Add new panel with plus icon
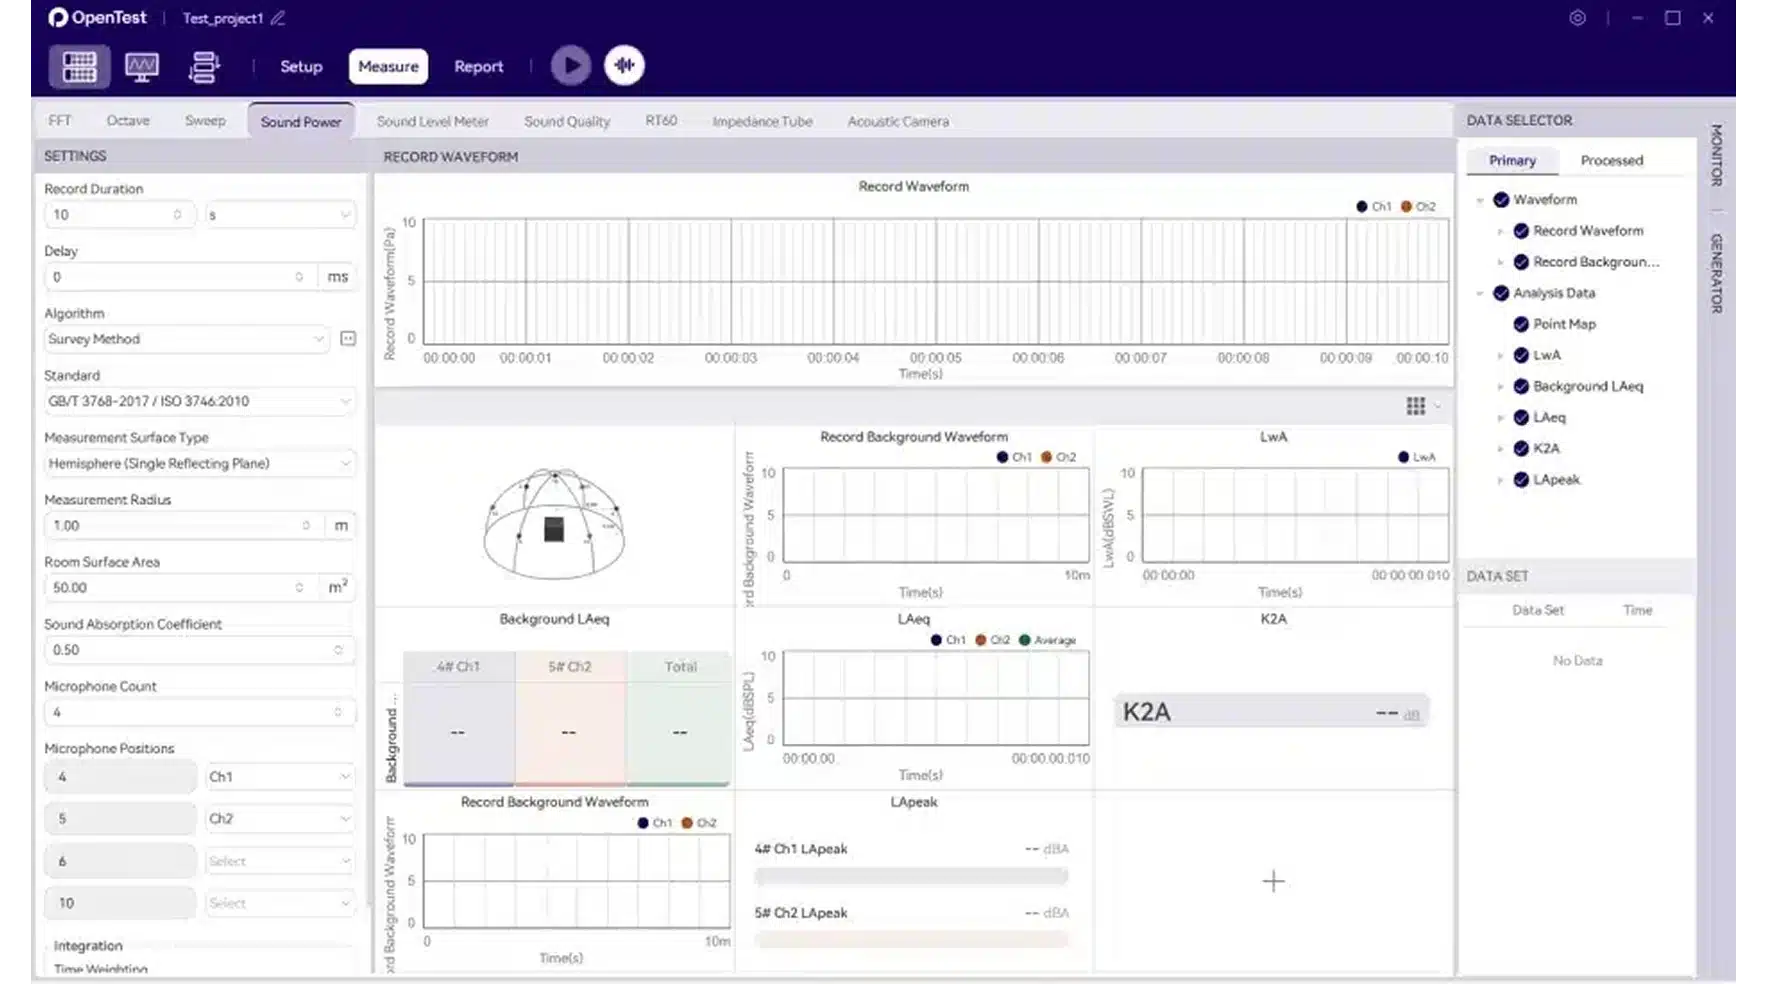The height and width of the screenshot is (984, 1767). (1273, 881)
